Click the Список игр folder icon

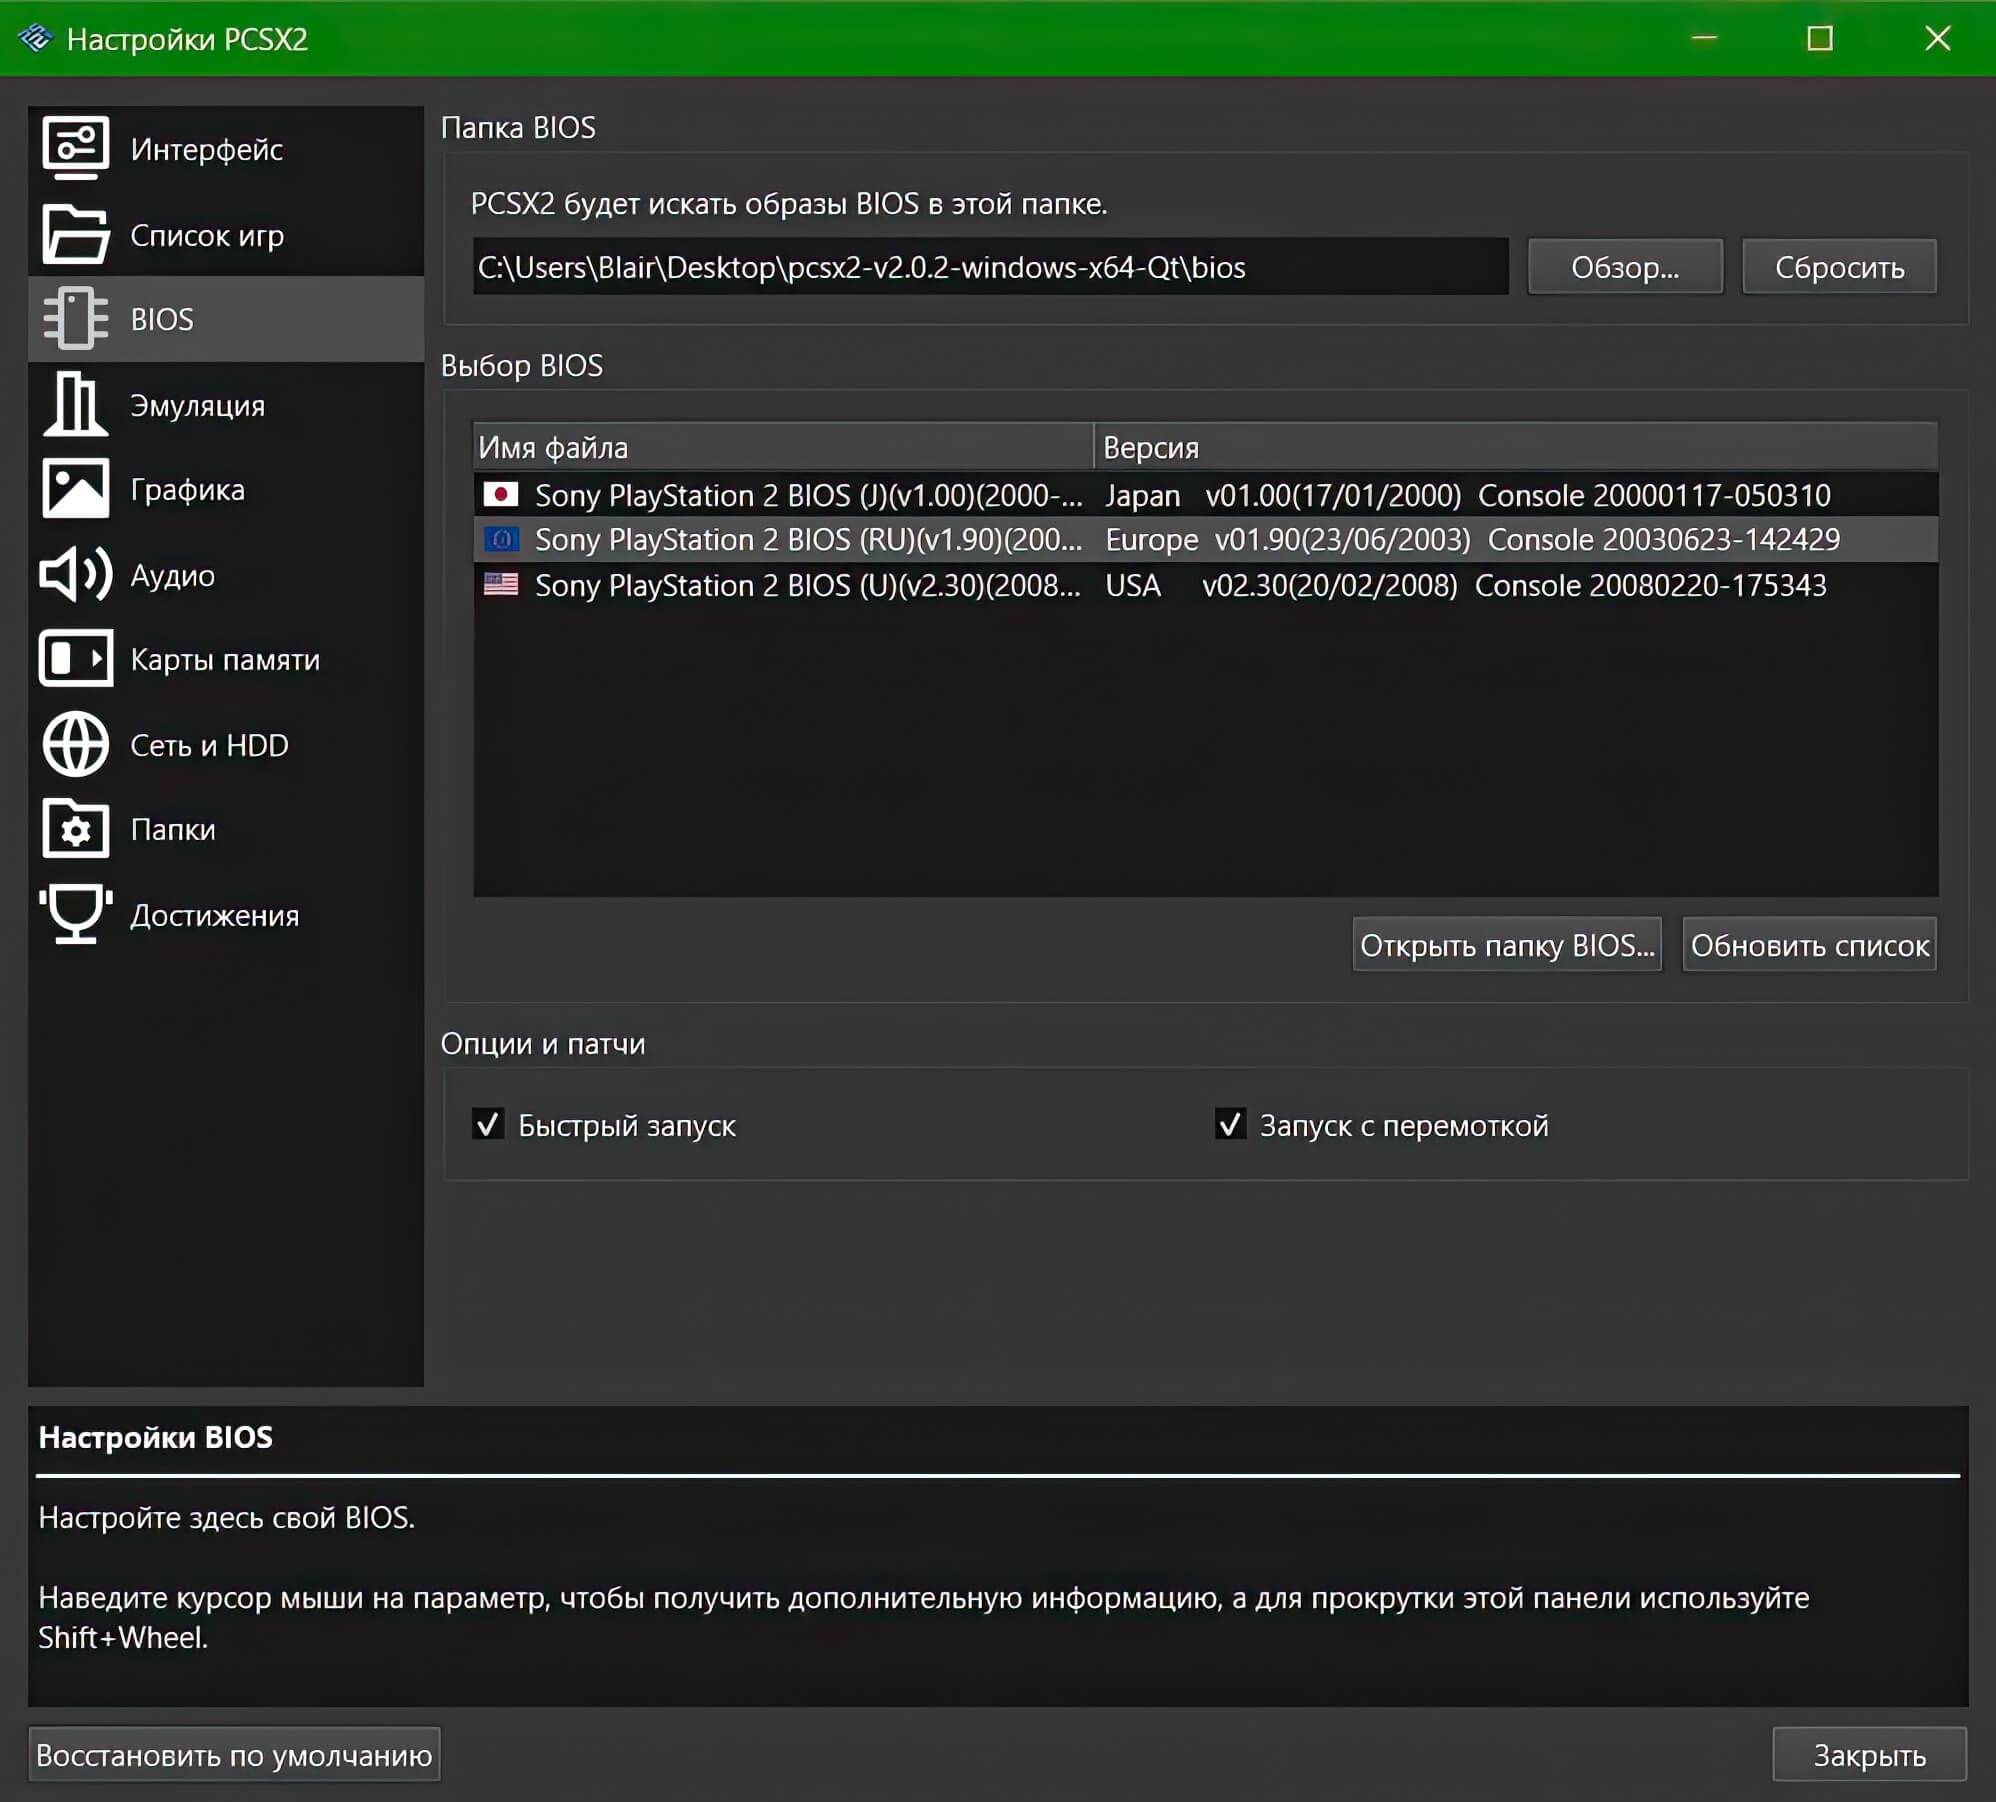pos(75,234)
